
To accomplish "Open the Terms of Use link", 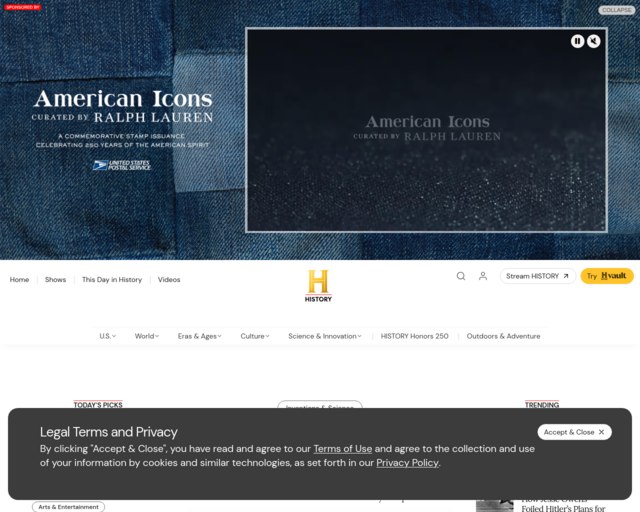I will coord(342,449).
